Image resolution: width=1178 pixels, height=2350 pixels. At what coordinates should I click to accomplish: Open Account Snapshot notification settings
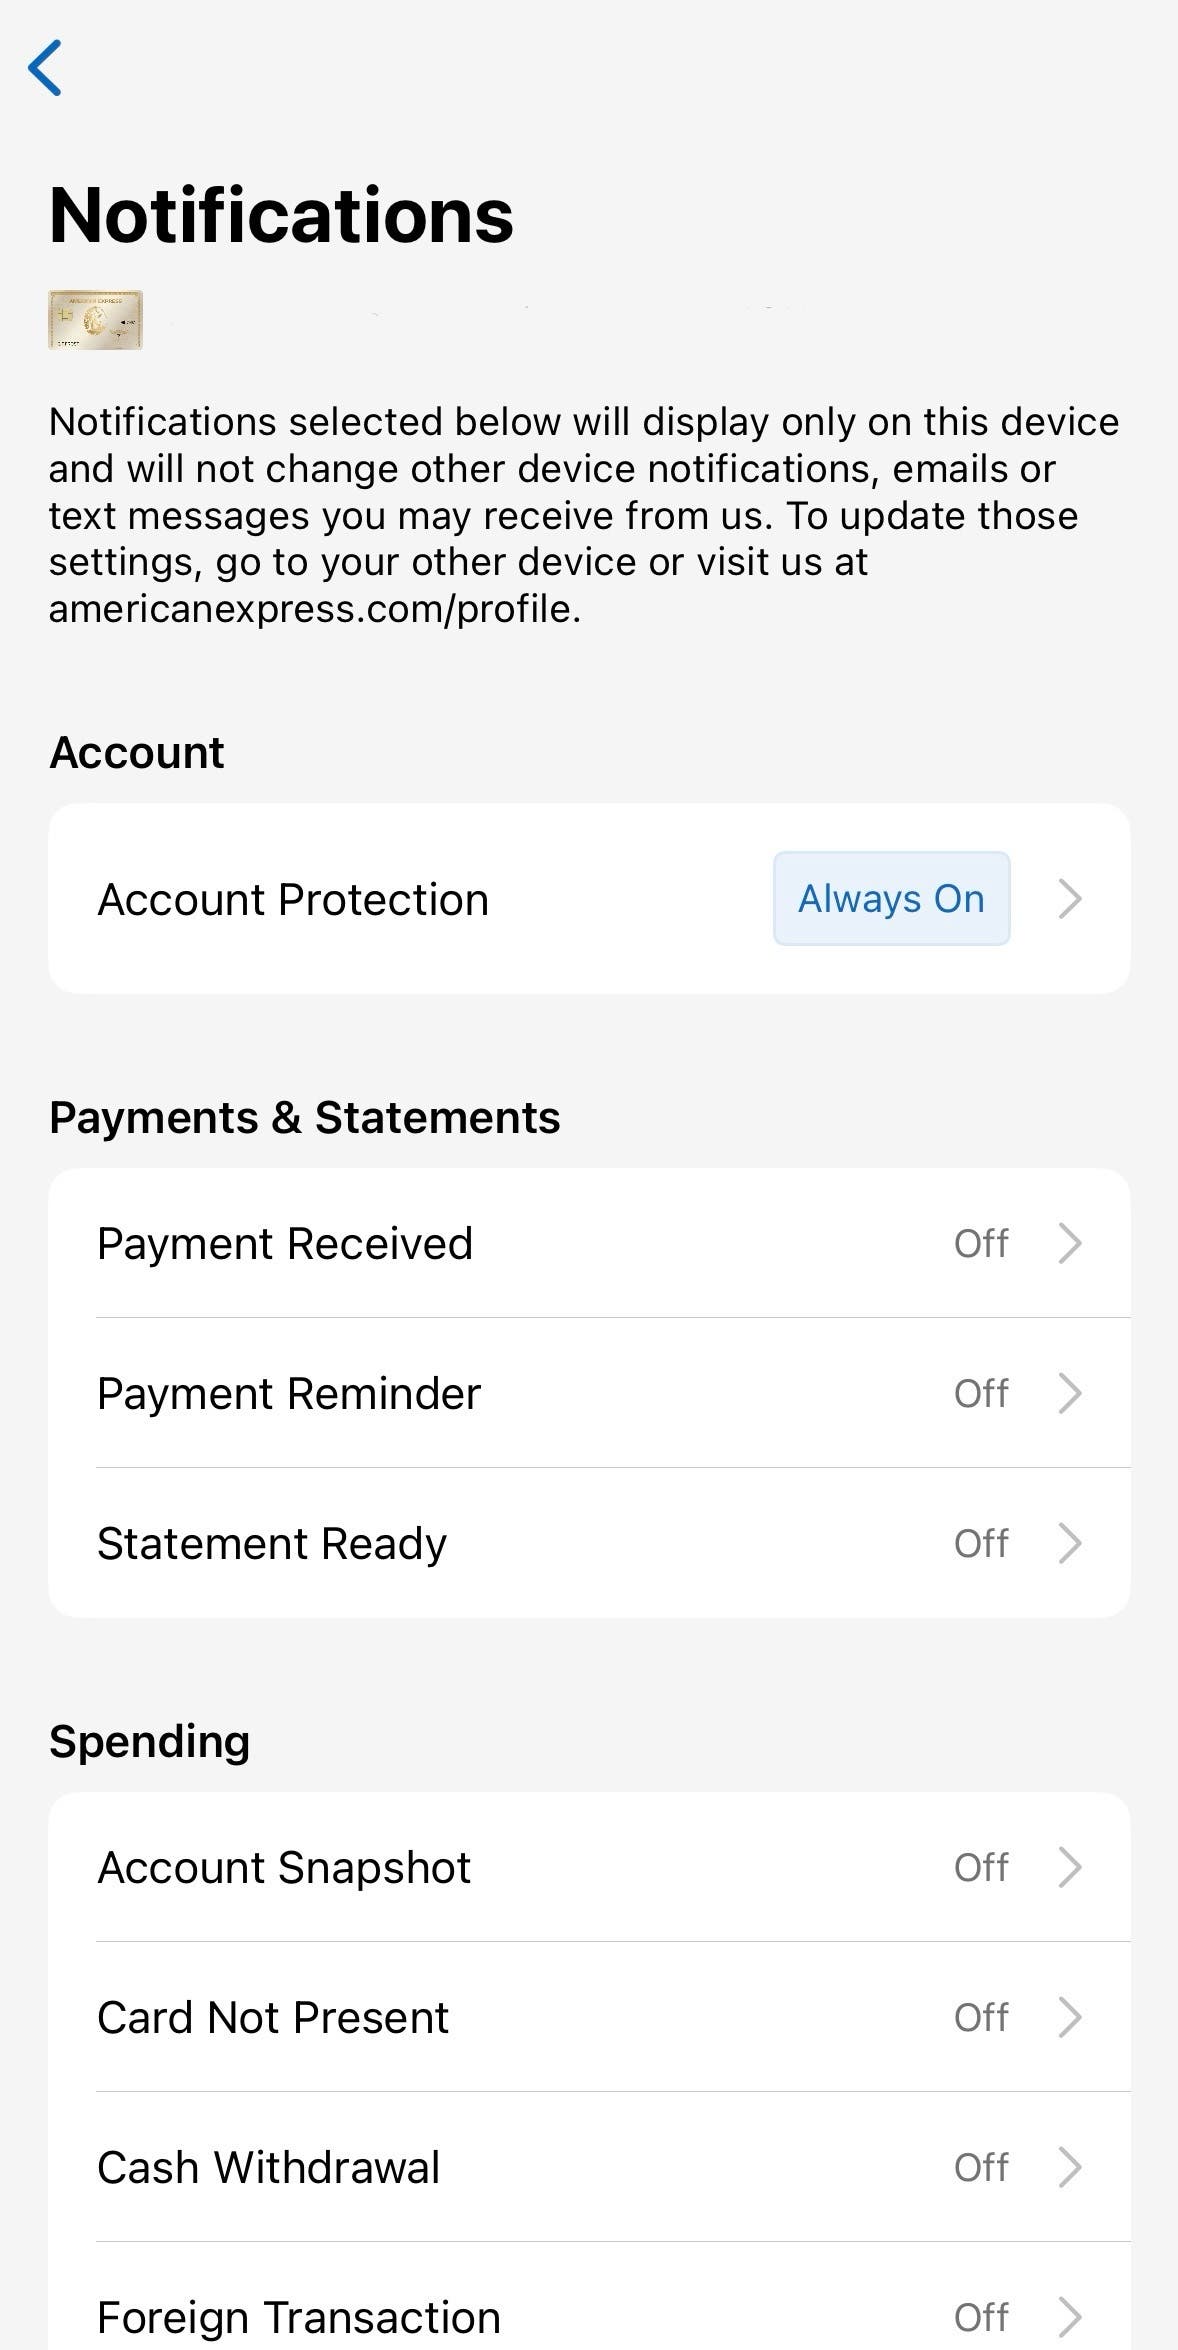(x=284, y=1868)
